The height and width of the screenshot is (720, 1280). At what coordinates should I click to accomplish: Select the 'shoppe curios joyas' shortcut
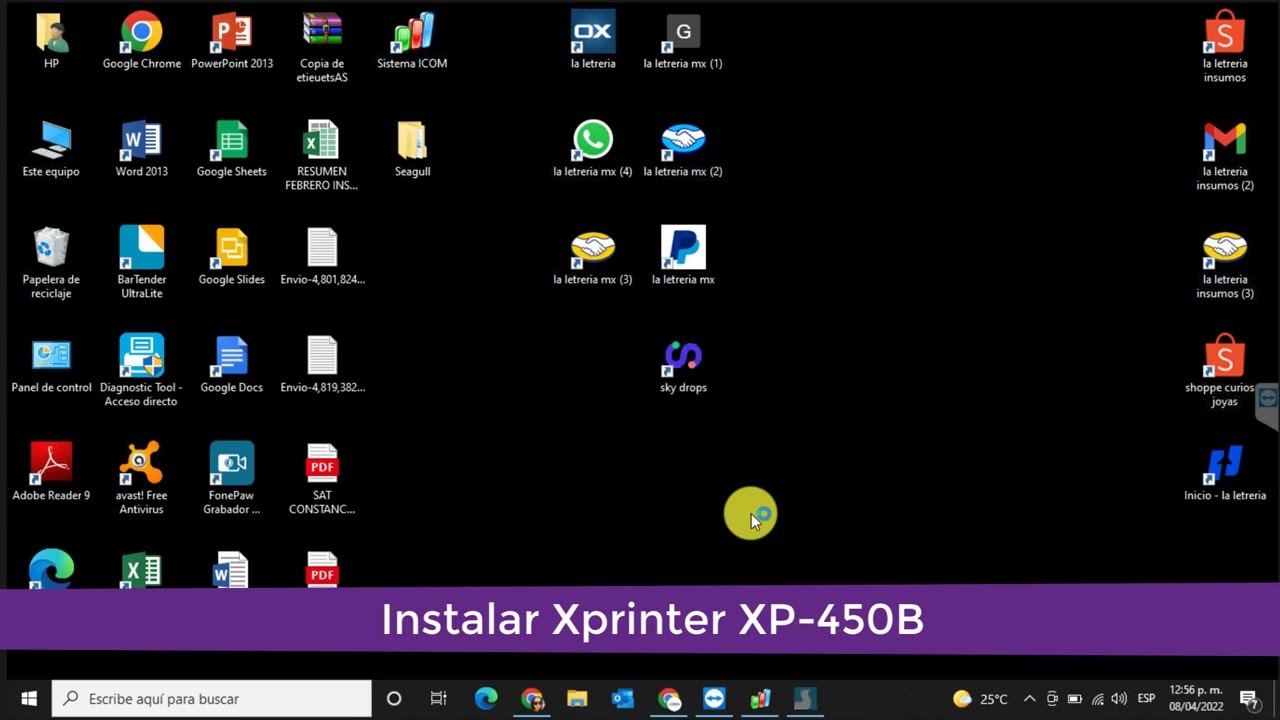coord(1225,372)
